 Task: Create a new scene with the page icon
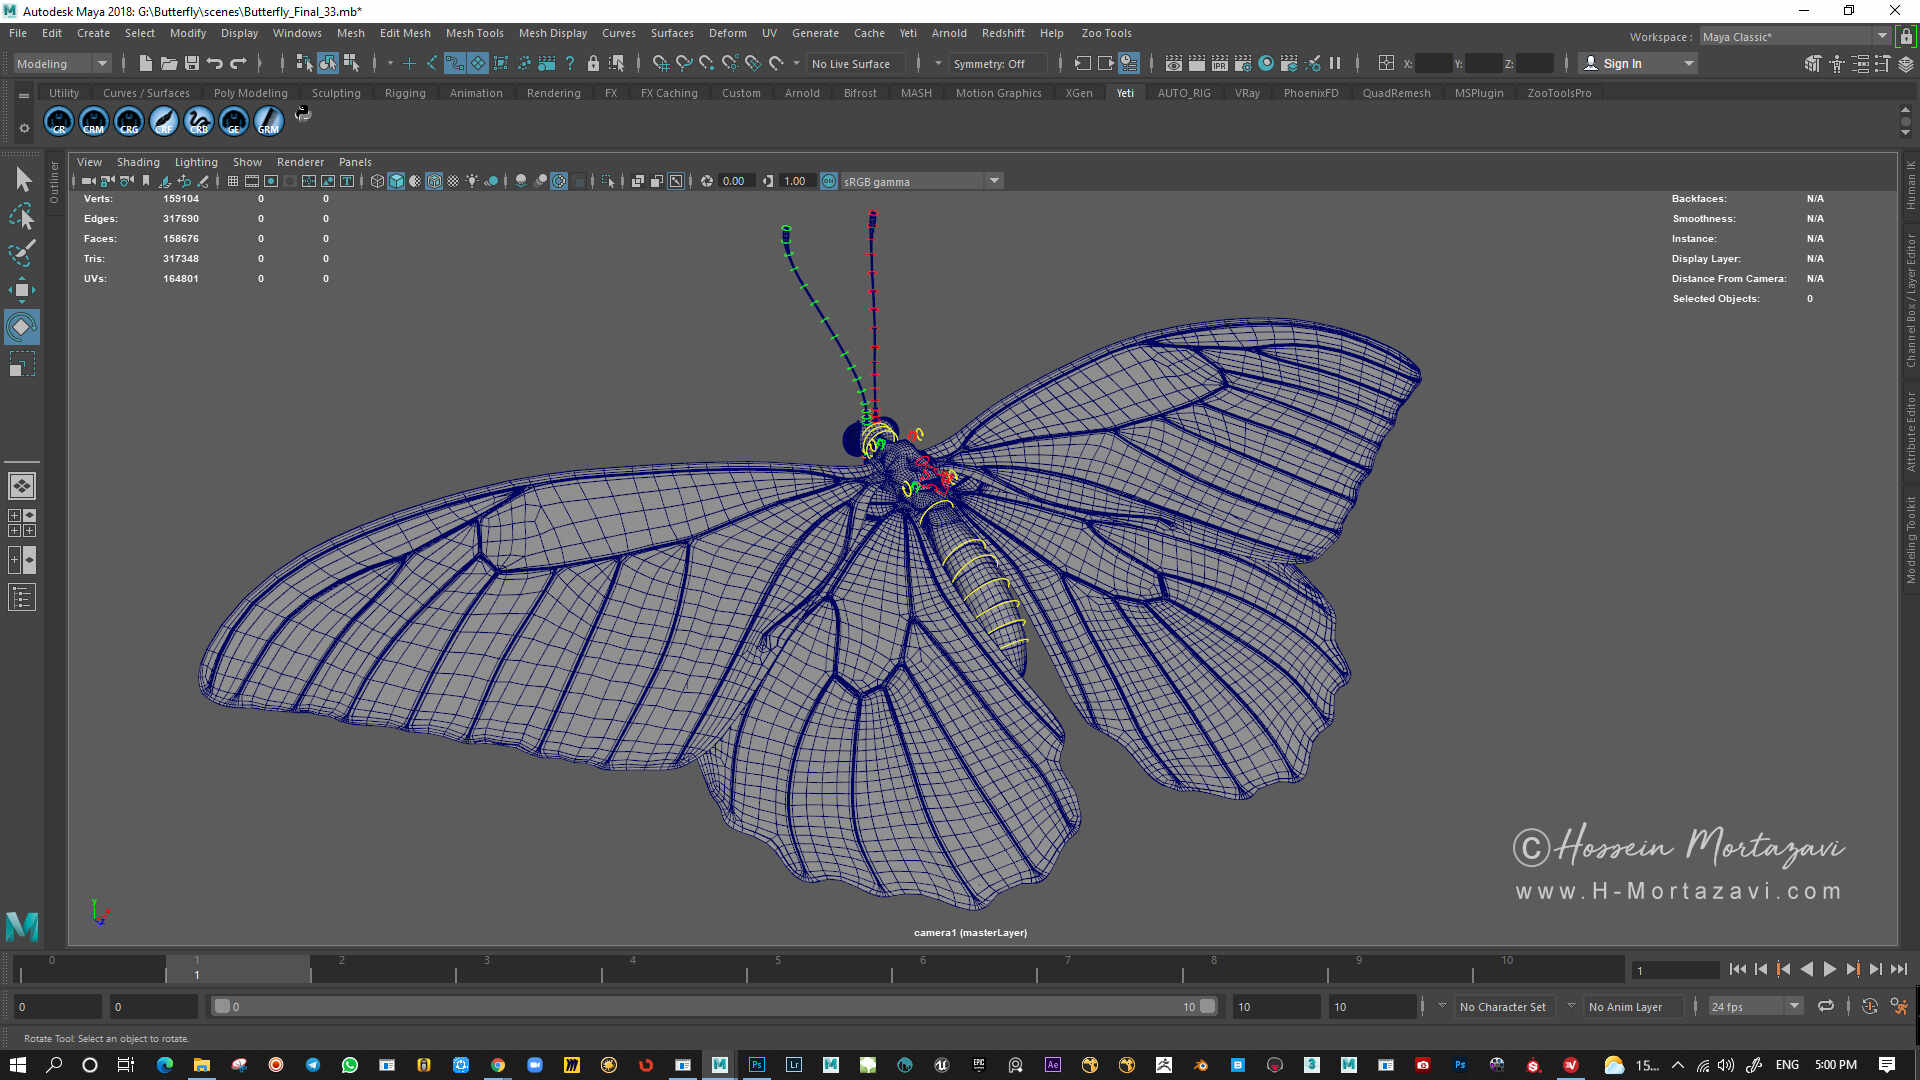(146, 63)
